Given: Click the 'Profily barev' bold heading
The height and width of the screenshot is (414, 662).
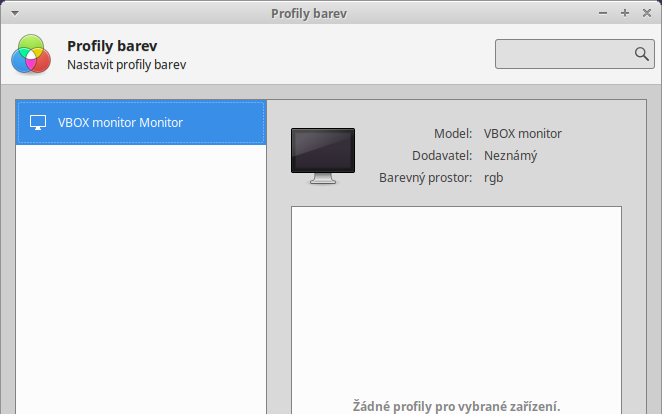Looking at the screenshot, I should pyautogui.click(x=112, y=46).
